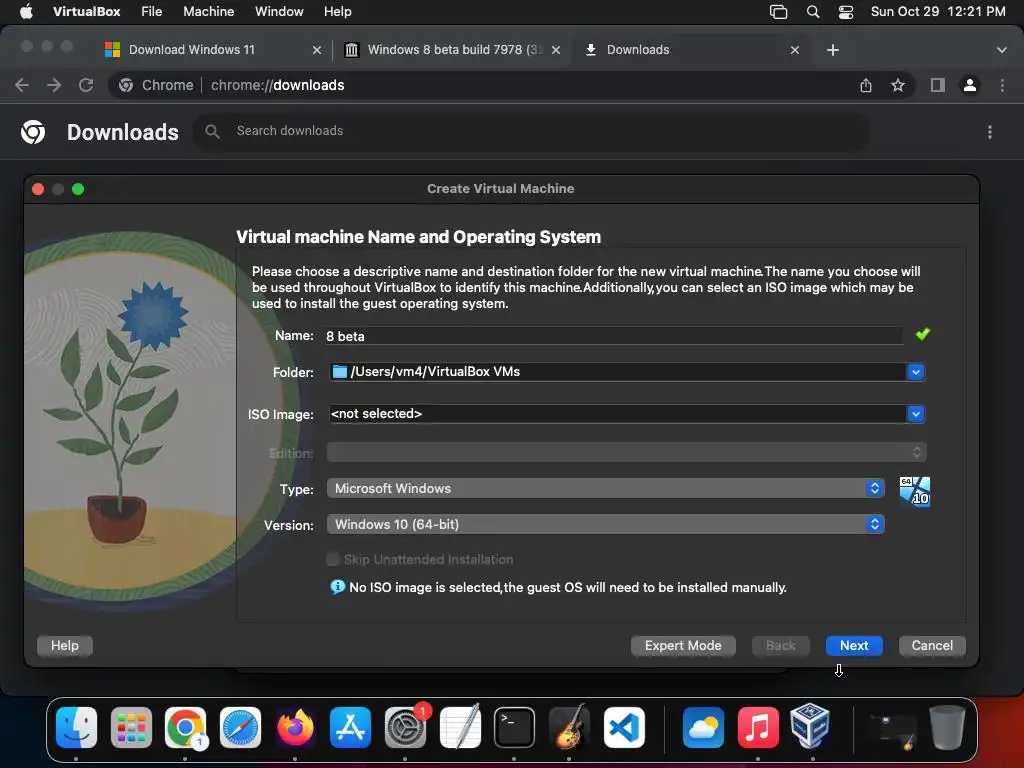Open the Edition dropdown
This screenshot has height=768, width=1024.
click(x=626, y=452)
